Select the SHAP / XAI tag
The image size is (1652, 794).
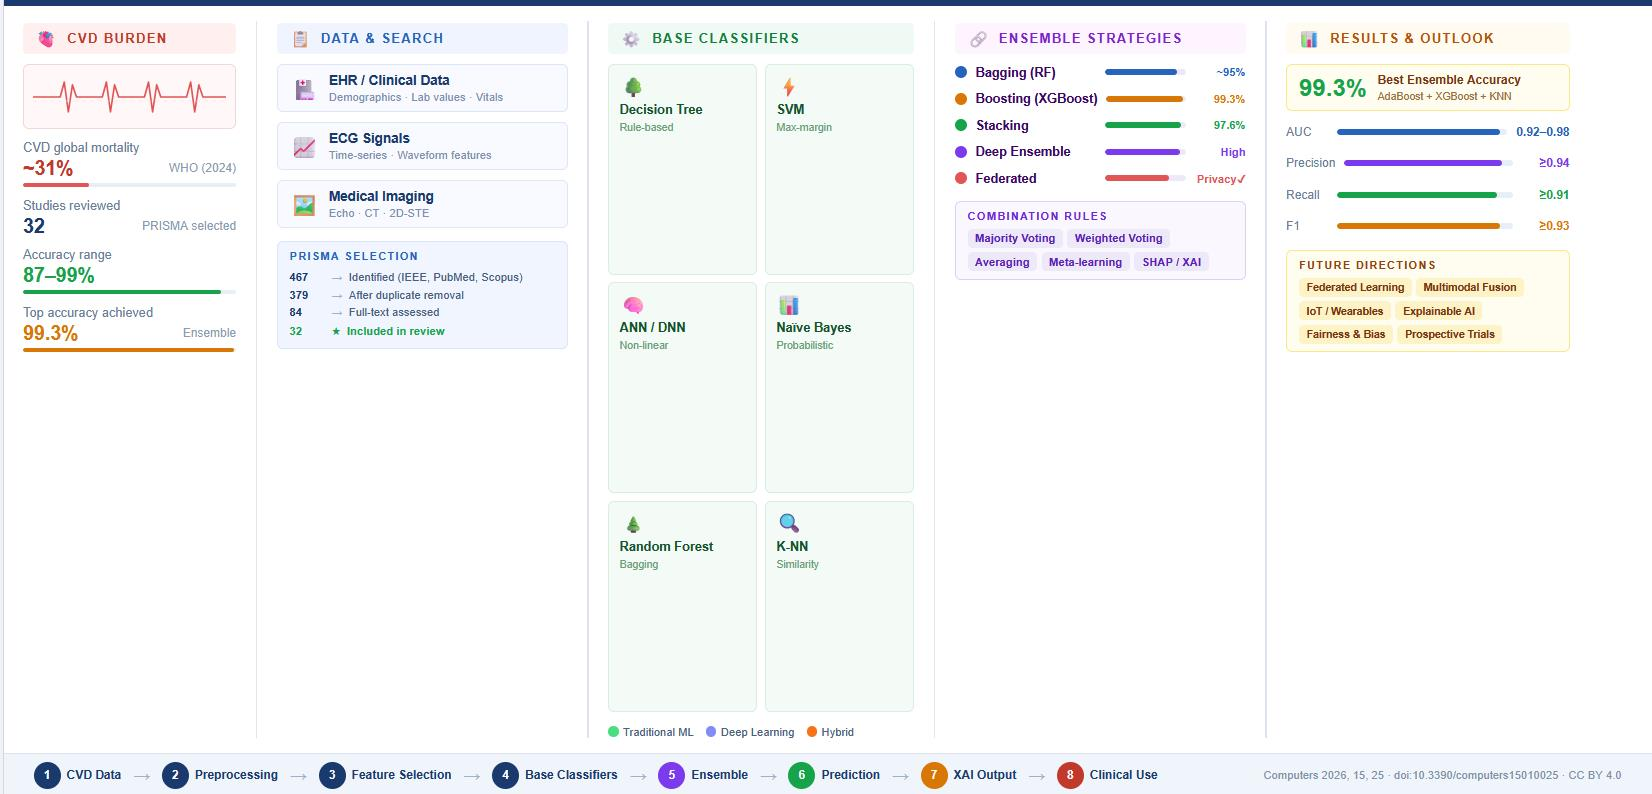(1171, 262)
